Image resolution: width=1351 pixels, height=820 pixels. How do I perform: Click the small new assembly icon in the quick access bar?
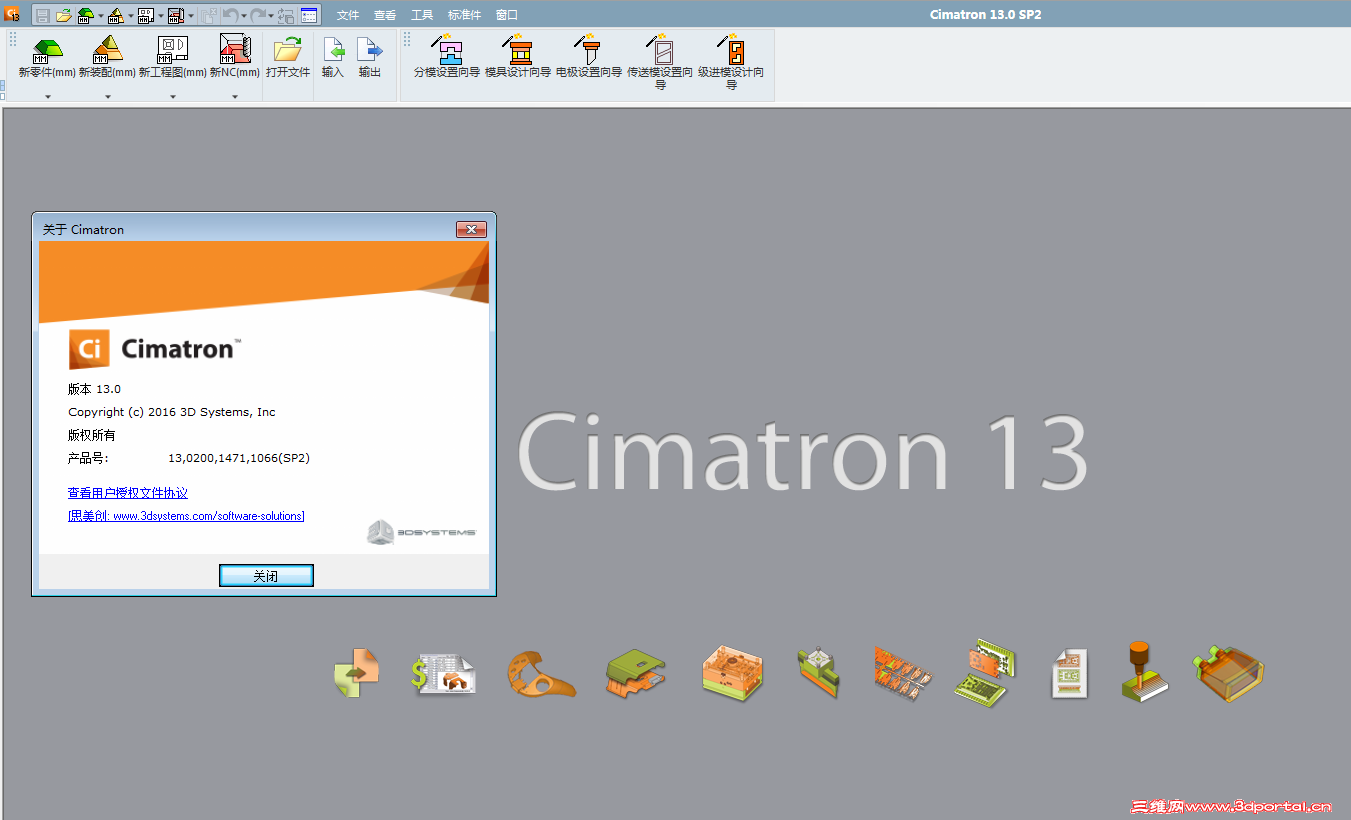[x=116, y=15]
